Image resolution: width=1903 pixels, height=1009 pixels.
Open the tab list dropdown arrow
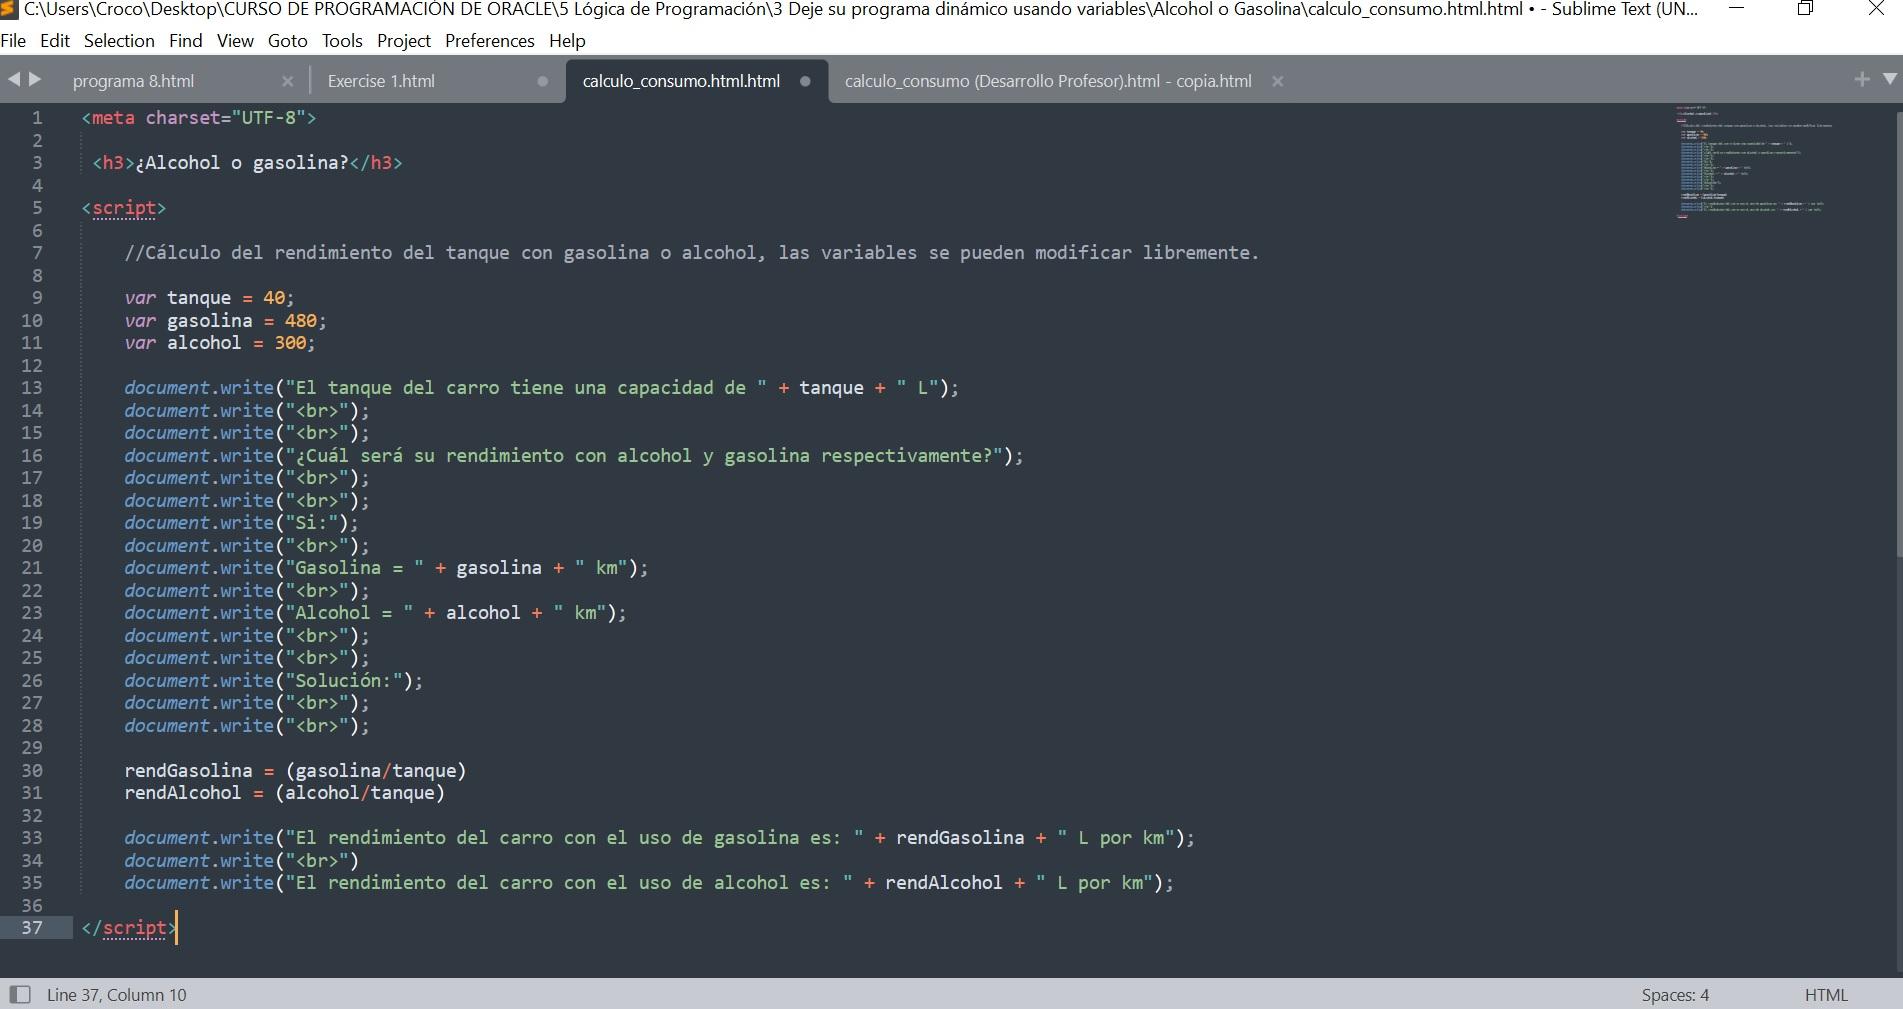pyautogui.click(x=1890, y=79)
